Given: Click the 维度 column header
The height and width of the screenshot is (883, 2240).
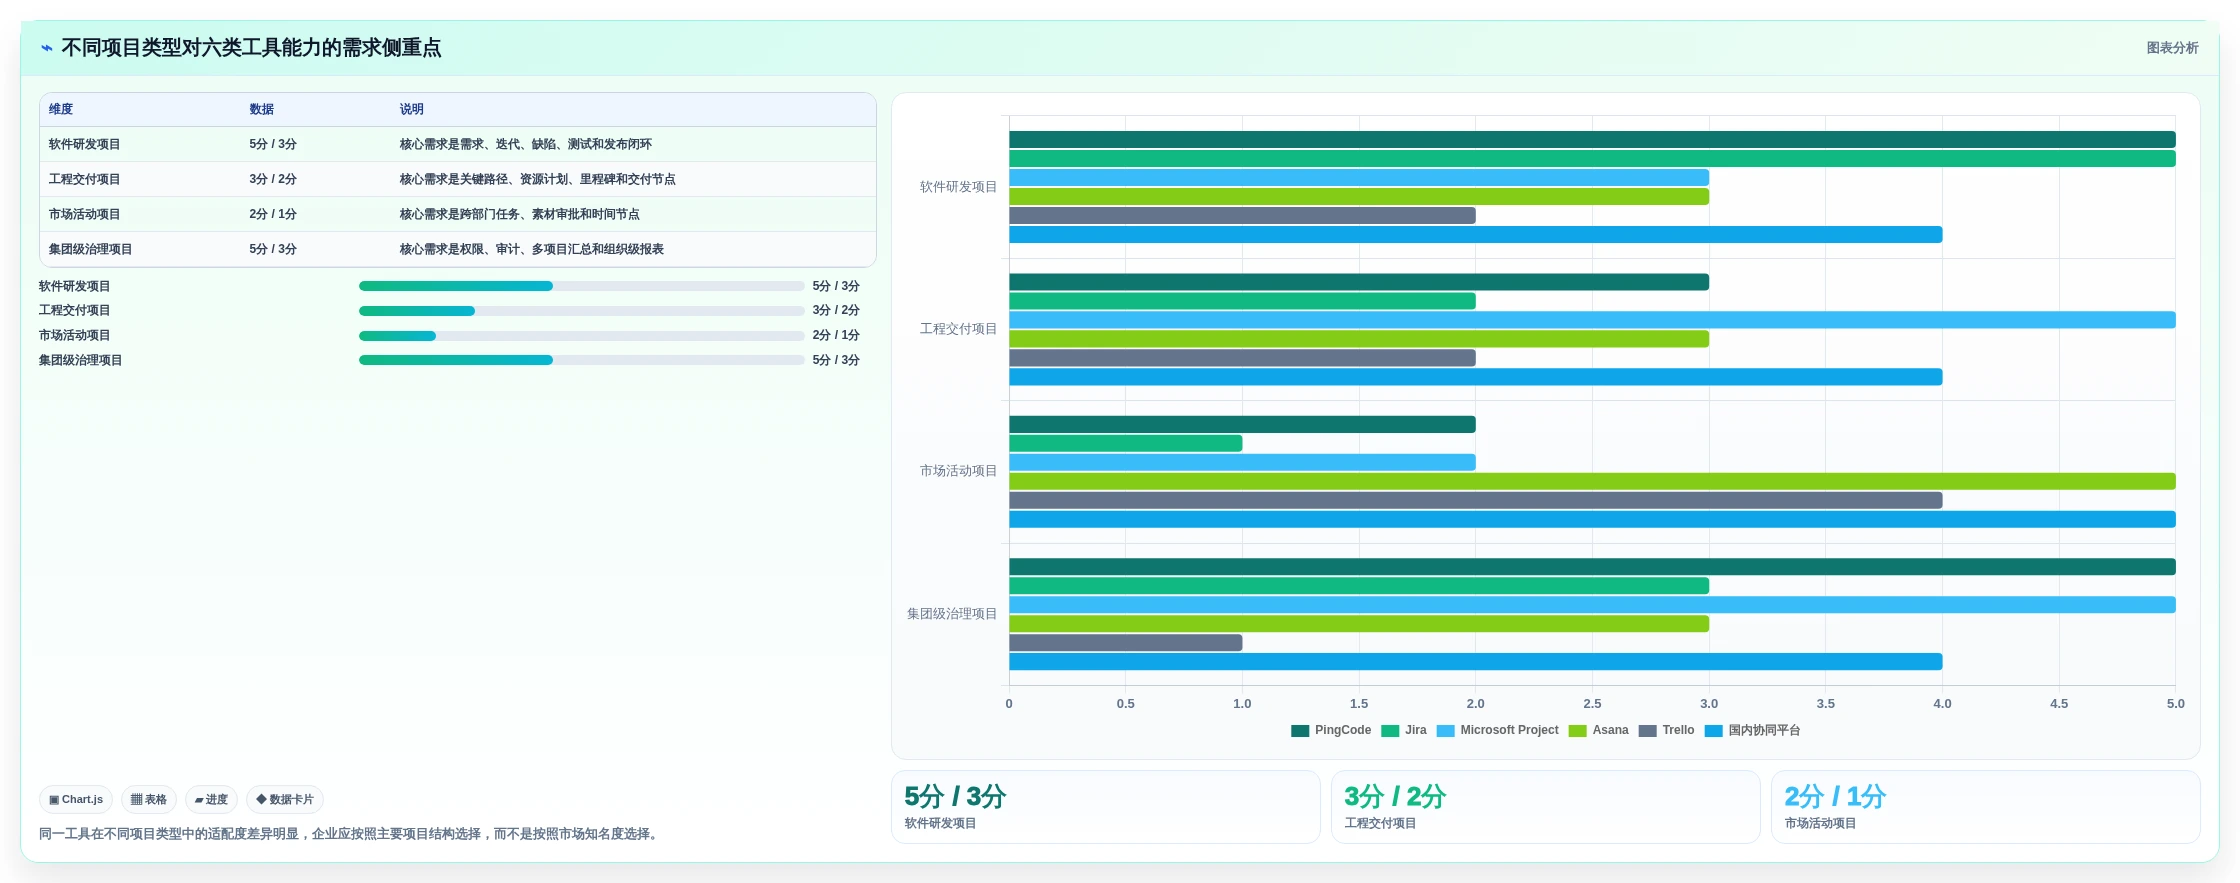Looking at the screenshot, I should tap(61, 110).
